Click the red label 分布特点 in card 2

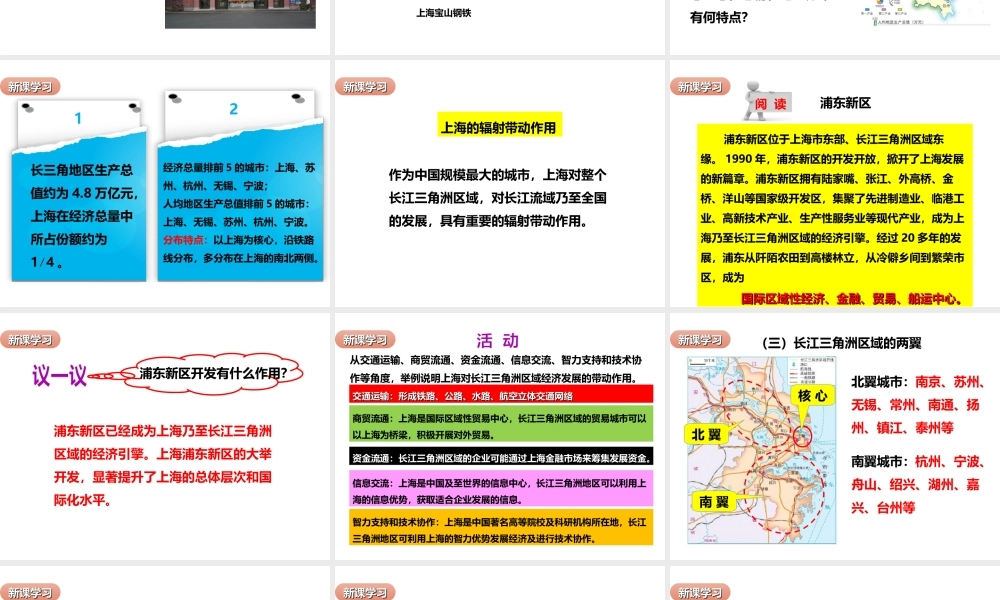tap(183, 240)
